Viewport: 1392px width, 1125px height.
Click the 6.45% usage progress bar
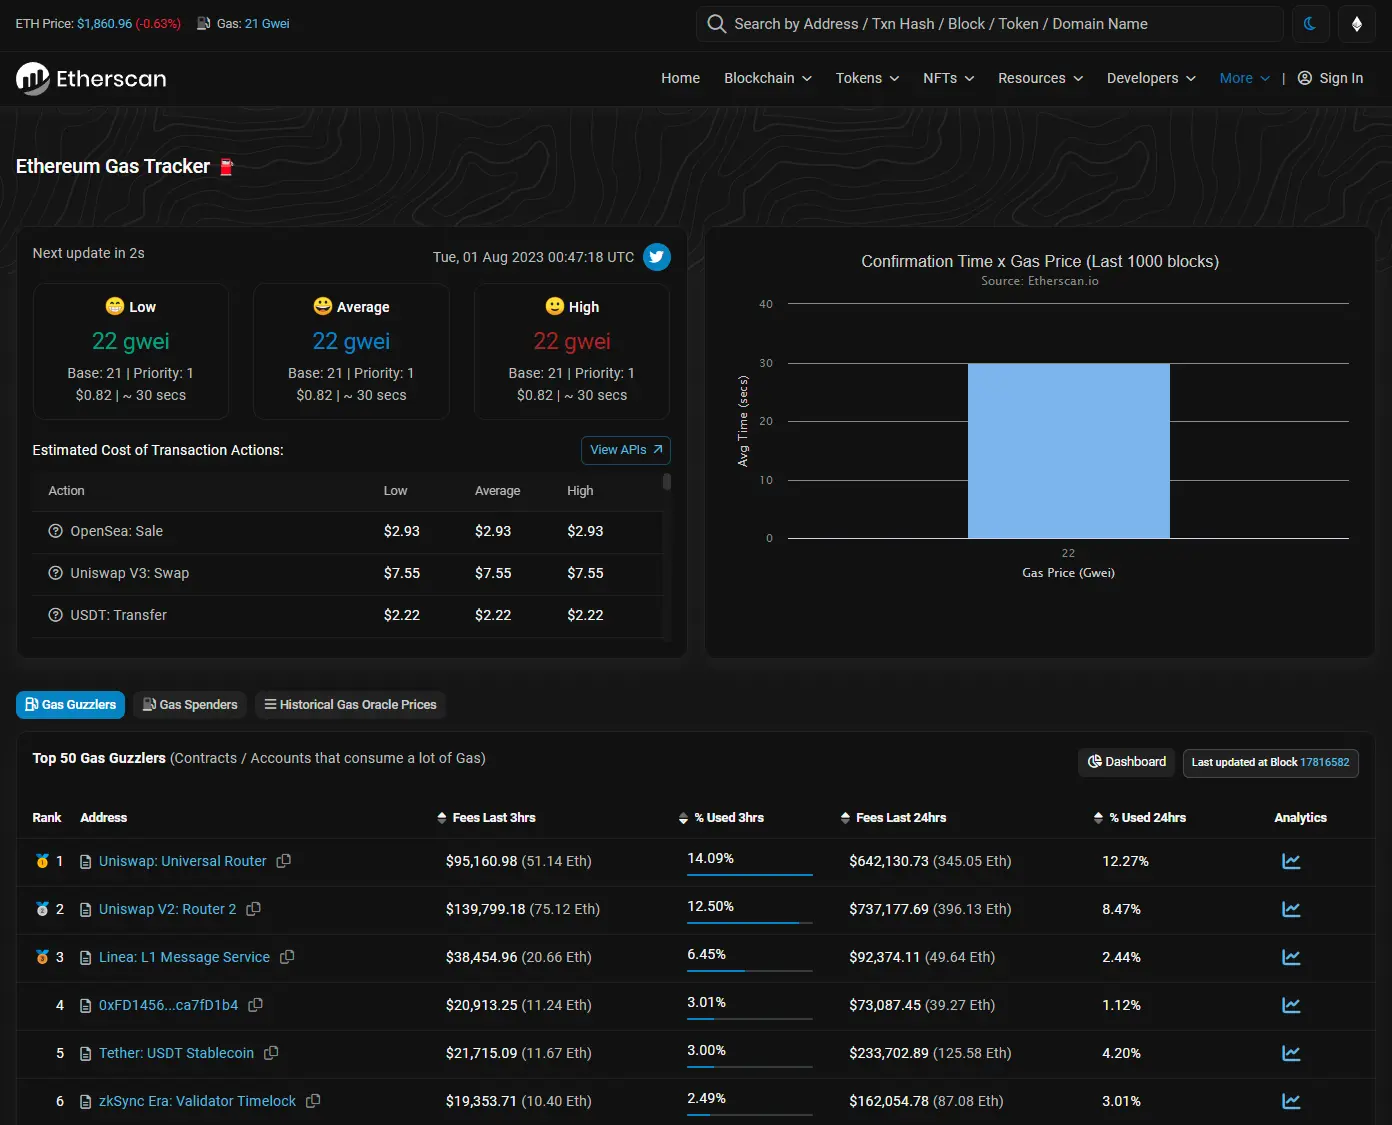pyautogui.click(x=750, y=970)
